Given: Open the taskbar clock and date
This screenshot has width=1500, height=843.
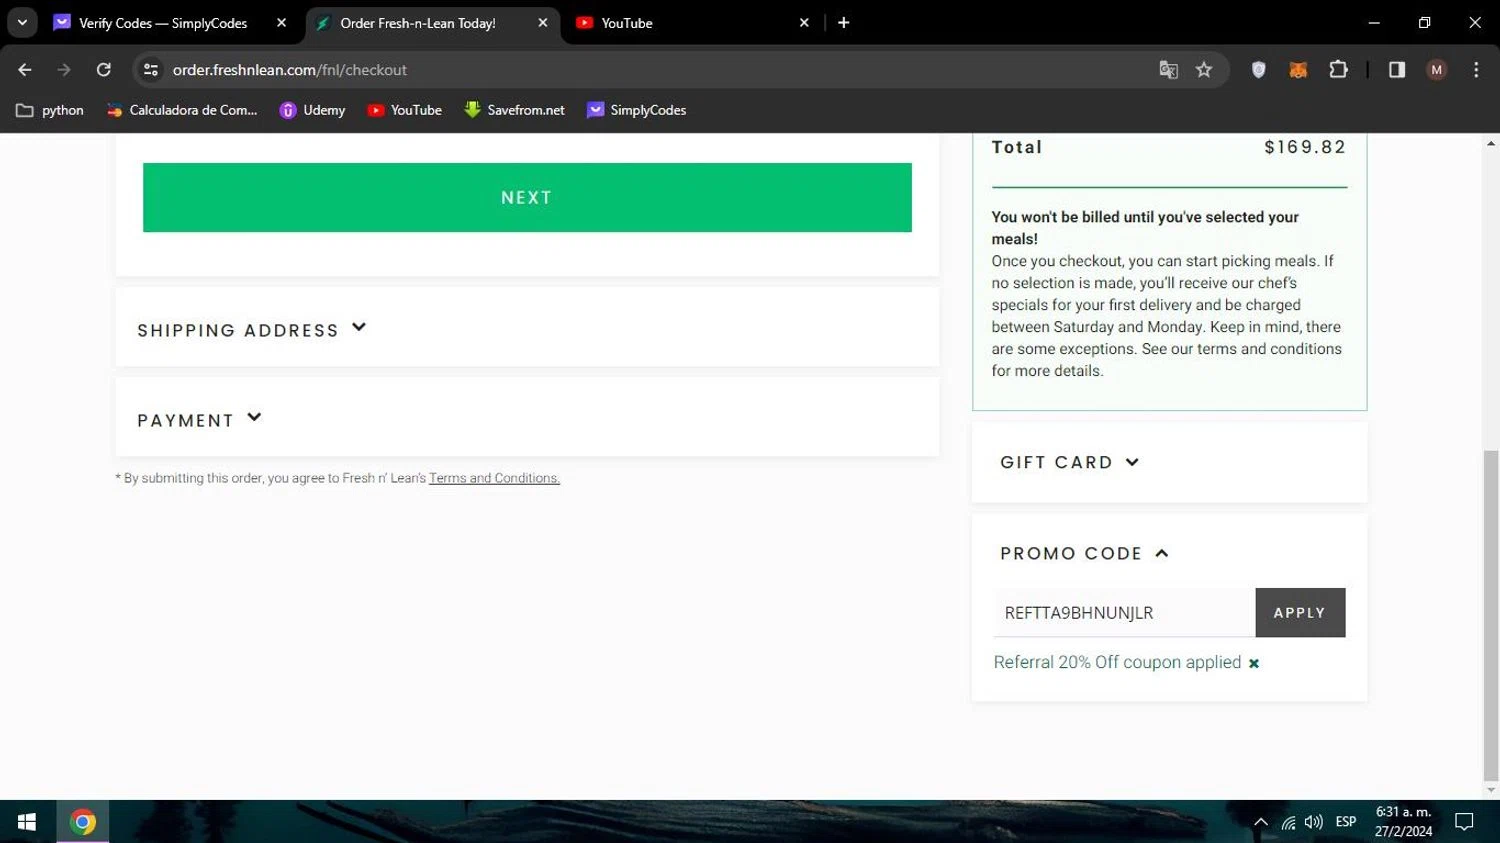Looking at the screenshot, I should (1403, 822).
